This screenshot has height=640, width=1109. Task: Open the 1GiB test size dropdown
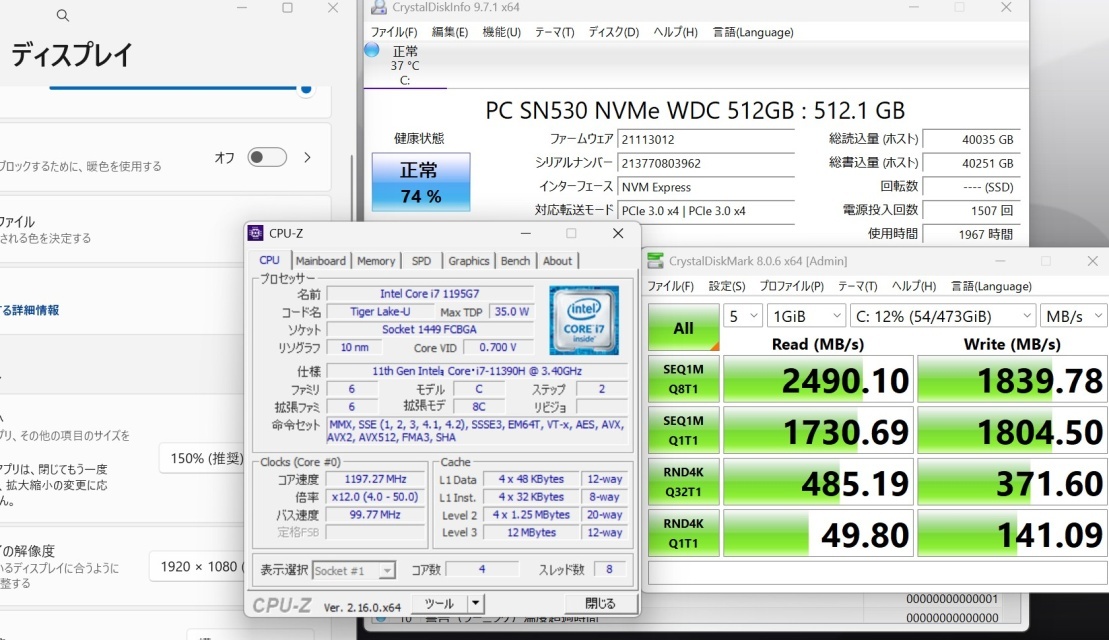point(806,316)
